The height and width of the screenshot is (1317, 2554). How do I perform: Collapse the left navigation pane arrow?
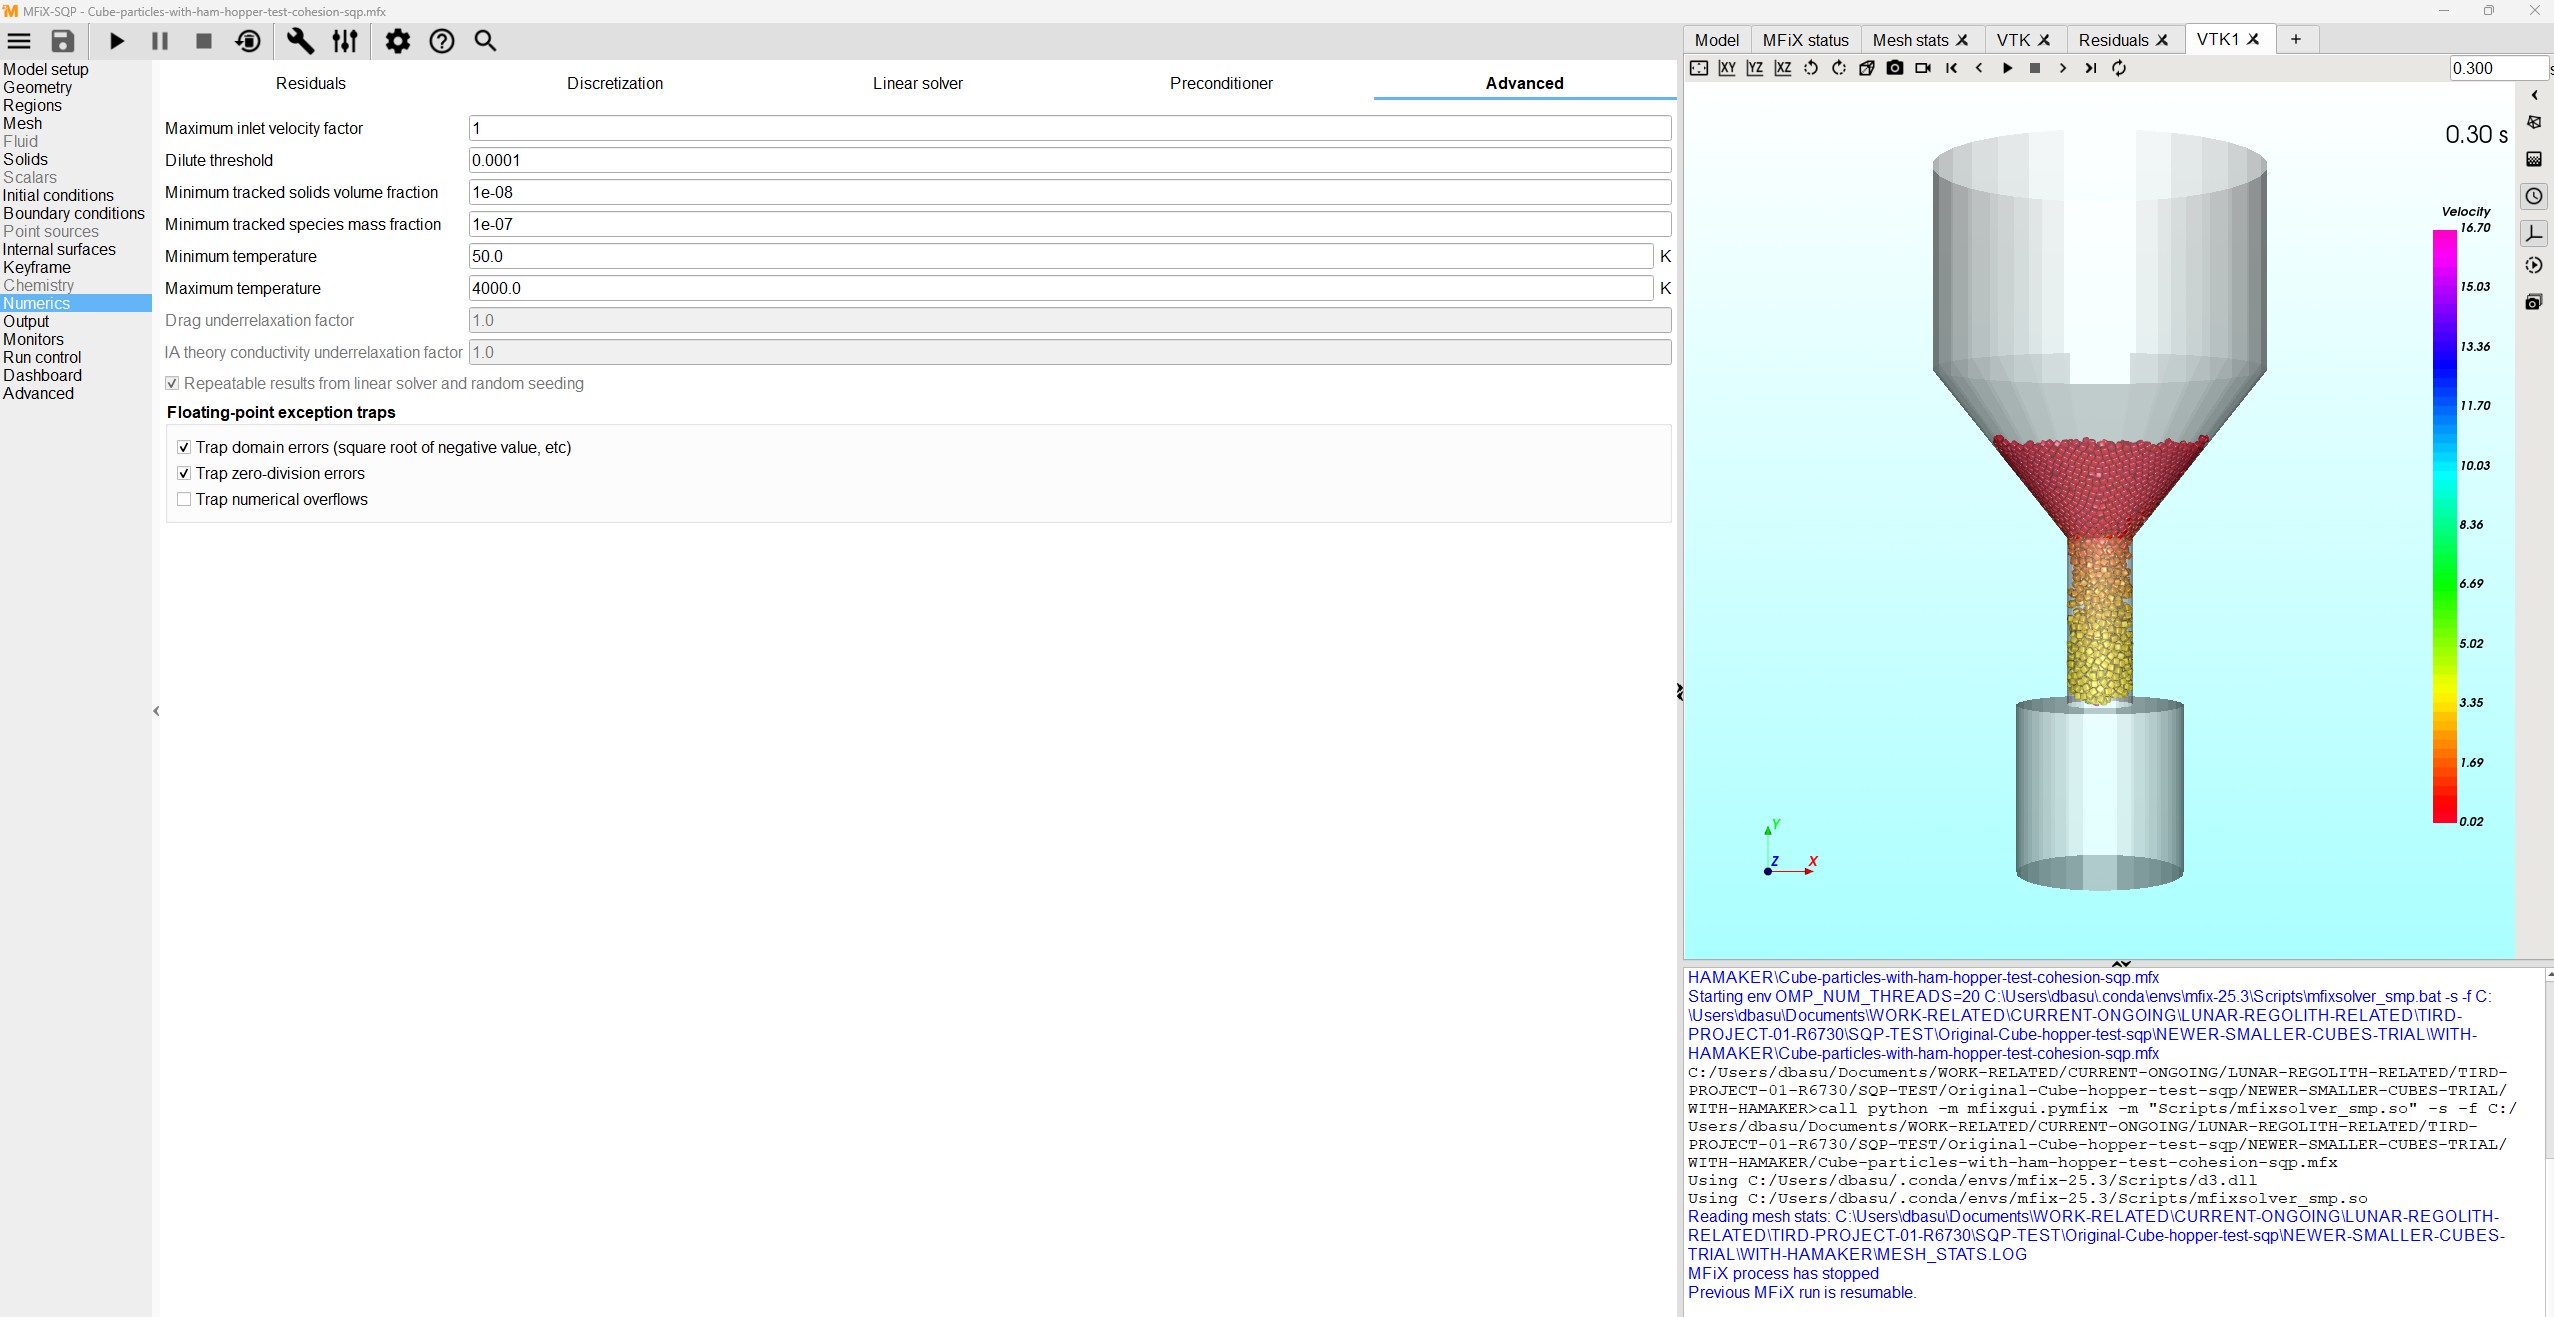(156, 711)
